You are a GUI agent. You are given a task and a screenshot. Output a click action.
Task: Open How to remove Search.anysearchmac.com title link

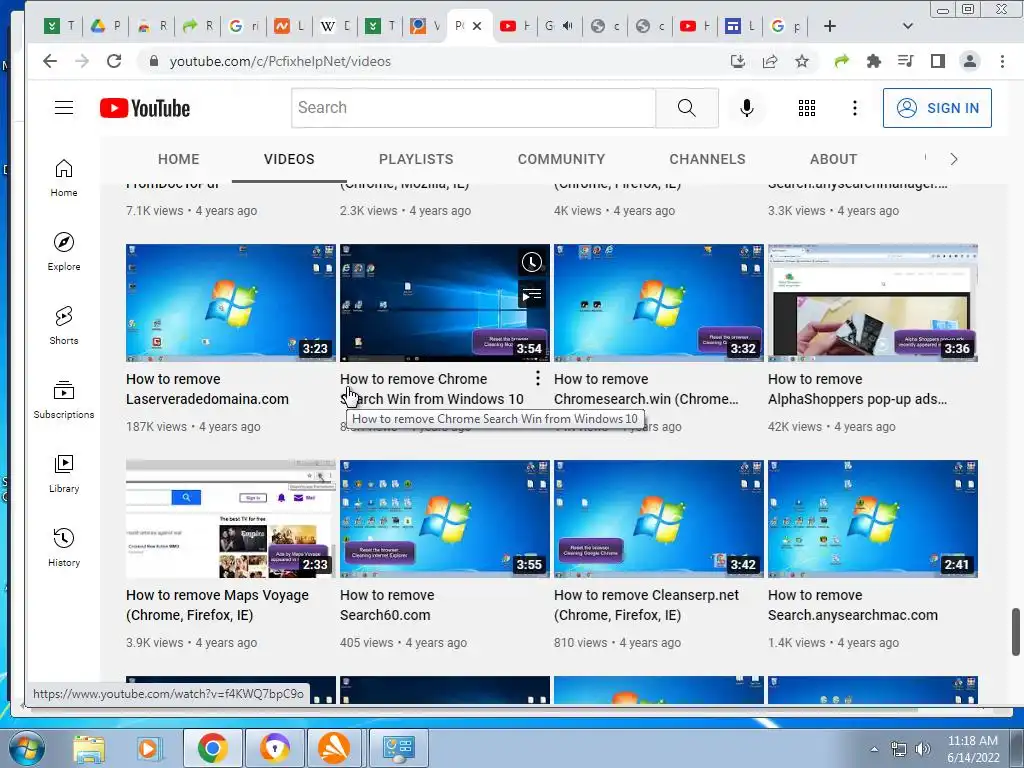[852, 605]
